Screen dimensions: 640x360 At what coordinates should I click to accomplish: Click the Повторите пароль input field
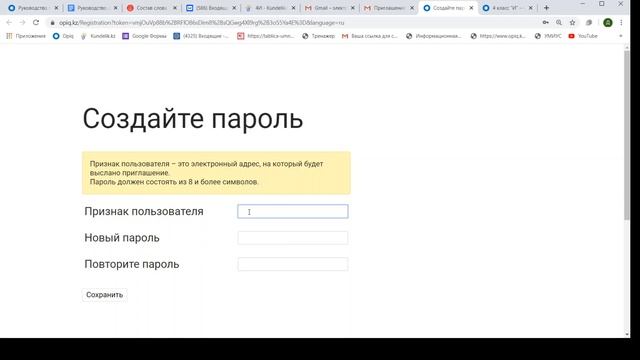tap(293, 264)
